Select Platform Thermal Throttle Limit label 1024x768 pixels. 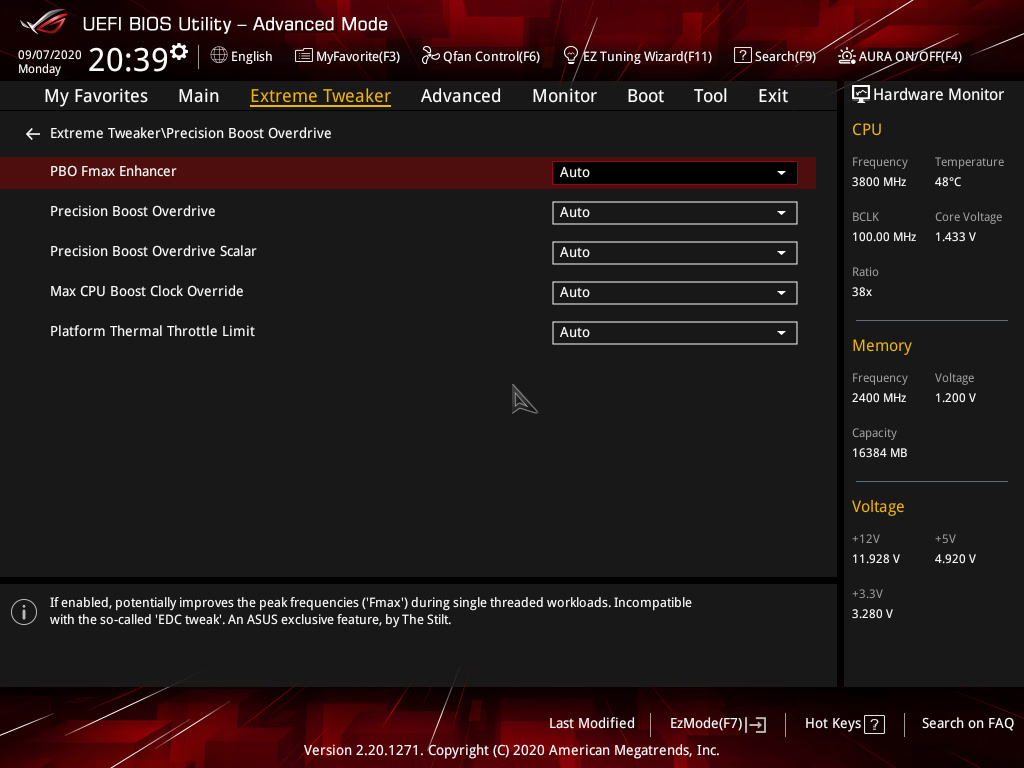pyautogui.click(x=152, y=331)
